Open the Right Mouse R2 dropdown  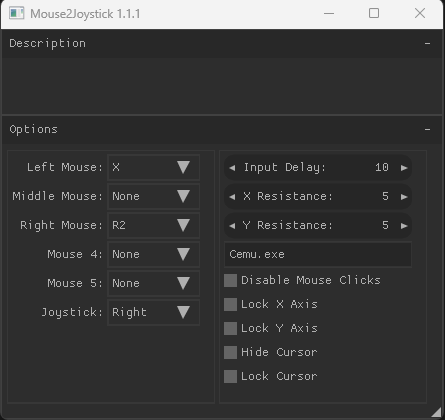click(x=154, y=225)
